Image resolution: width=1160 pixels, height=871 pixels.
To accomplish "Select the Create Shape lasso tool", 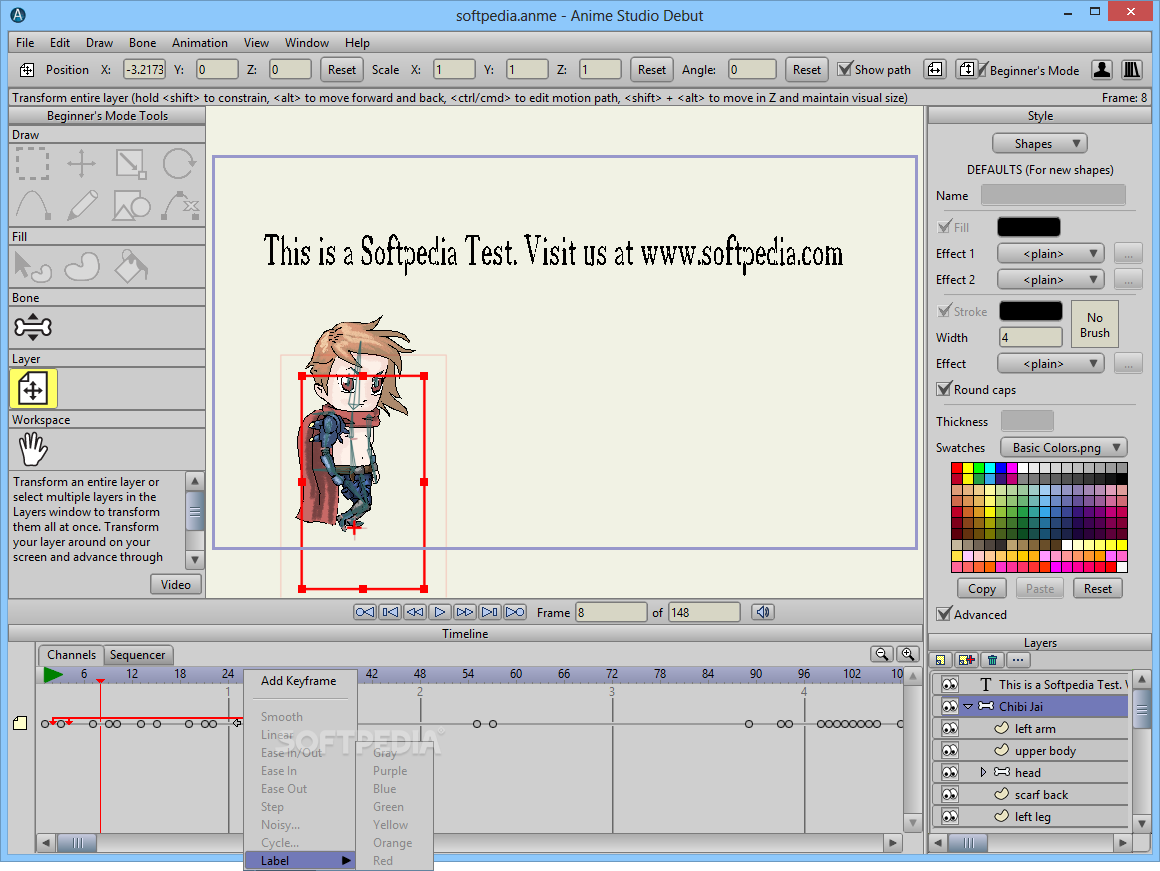I will pyautogui.click(x=81, y=266).
